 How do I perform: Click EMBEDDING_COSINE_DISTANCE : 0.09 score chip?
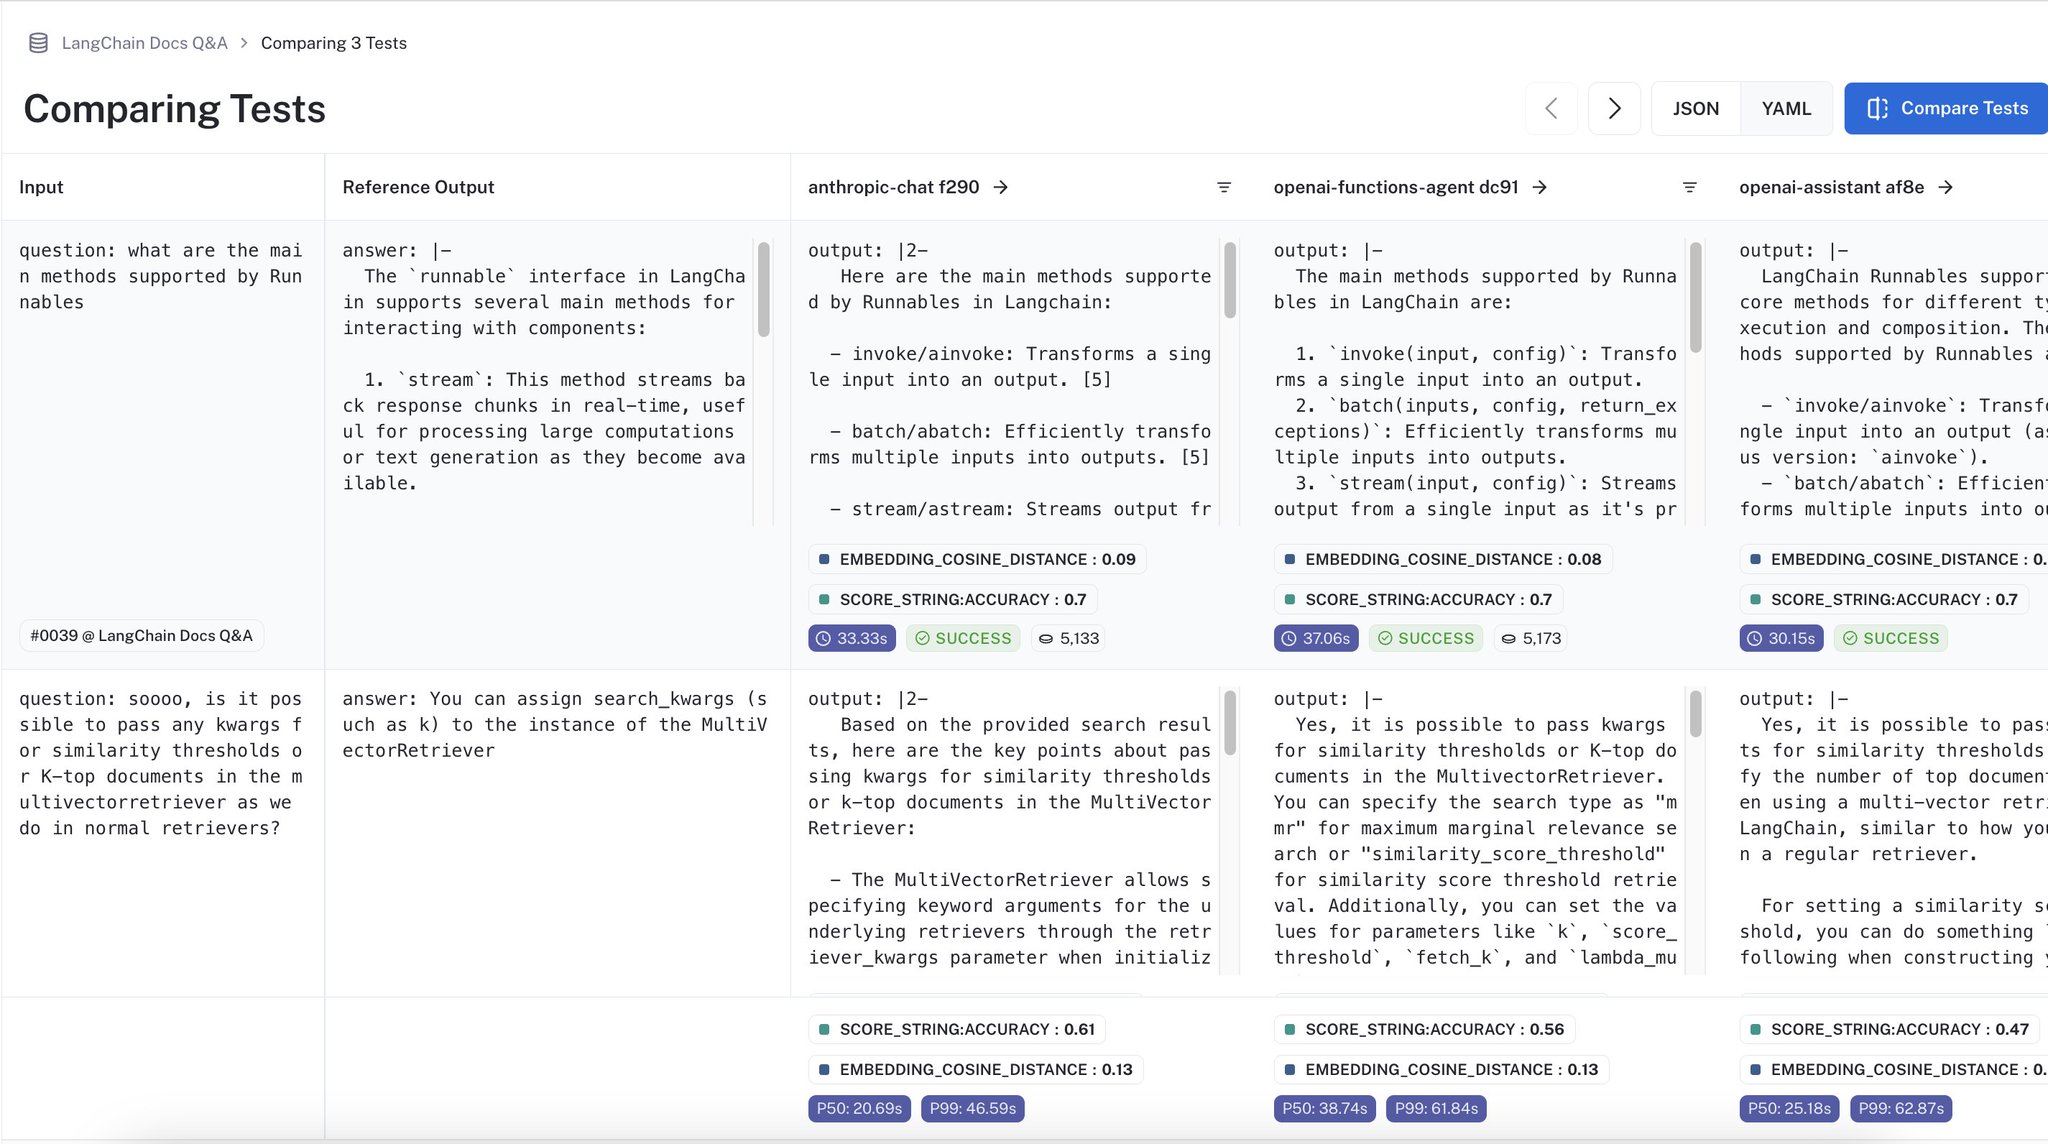point(977,559)
